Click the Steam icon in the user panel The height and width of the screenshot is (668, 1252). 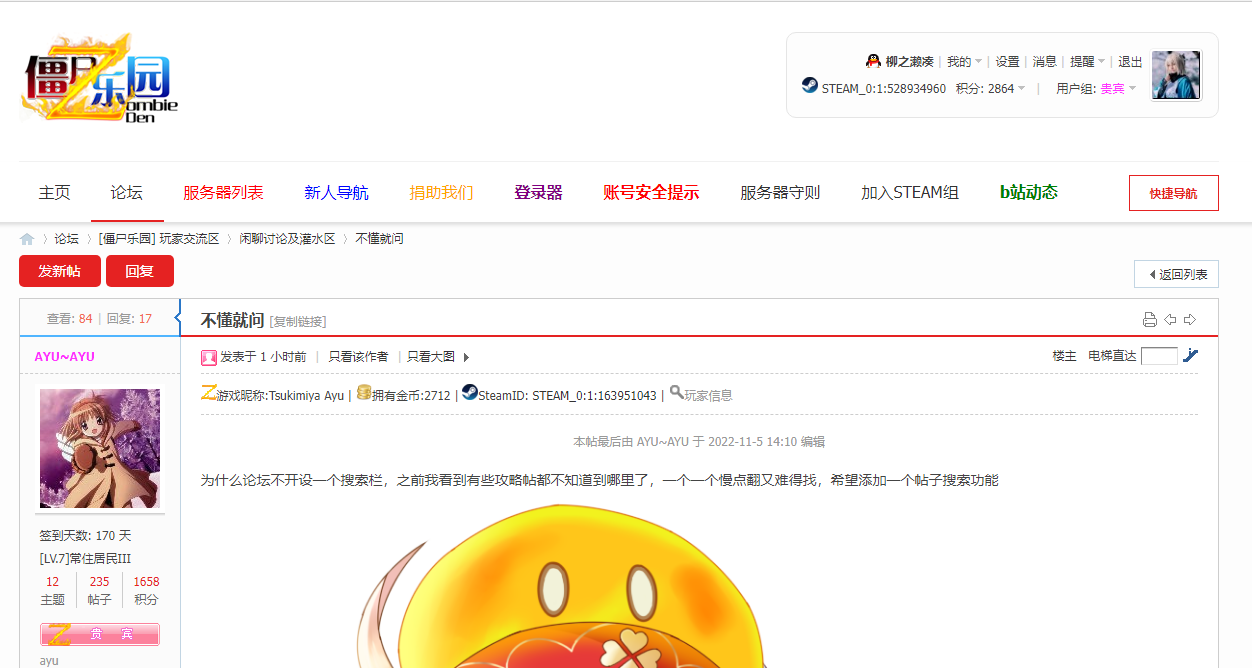(810, 86)
